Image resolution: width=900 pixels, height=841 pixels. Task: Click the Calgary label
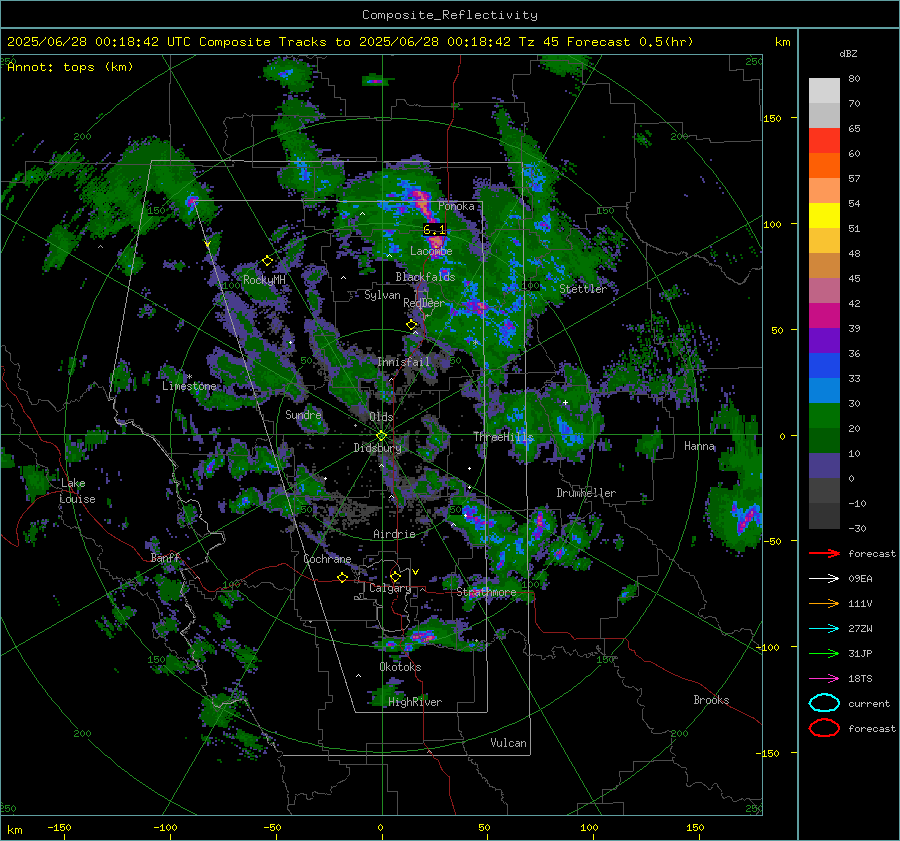pos(390,588)
